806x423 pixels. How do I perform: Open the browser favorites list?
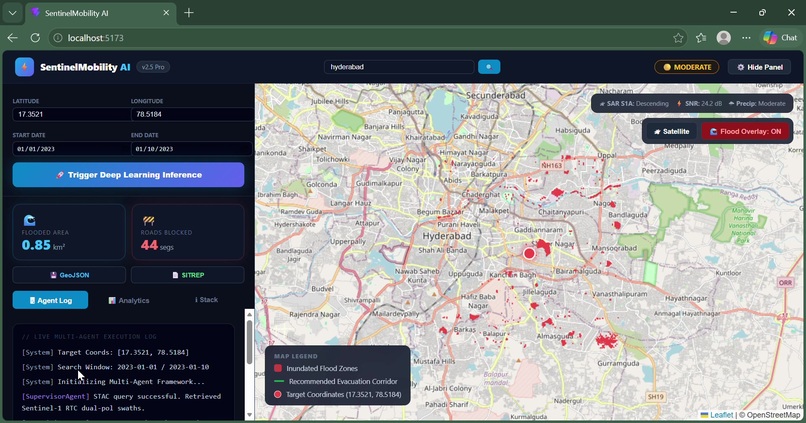click(x=701, y=38)
